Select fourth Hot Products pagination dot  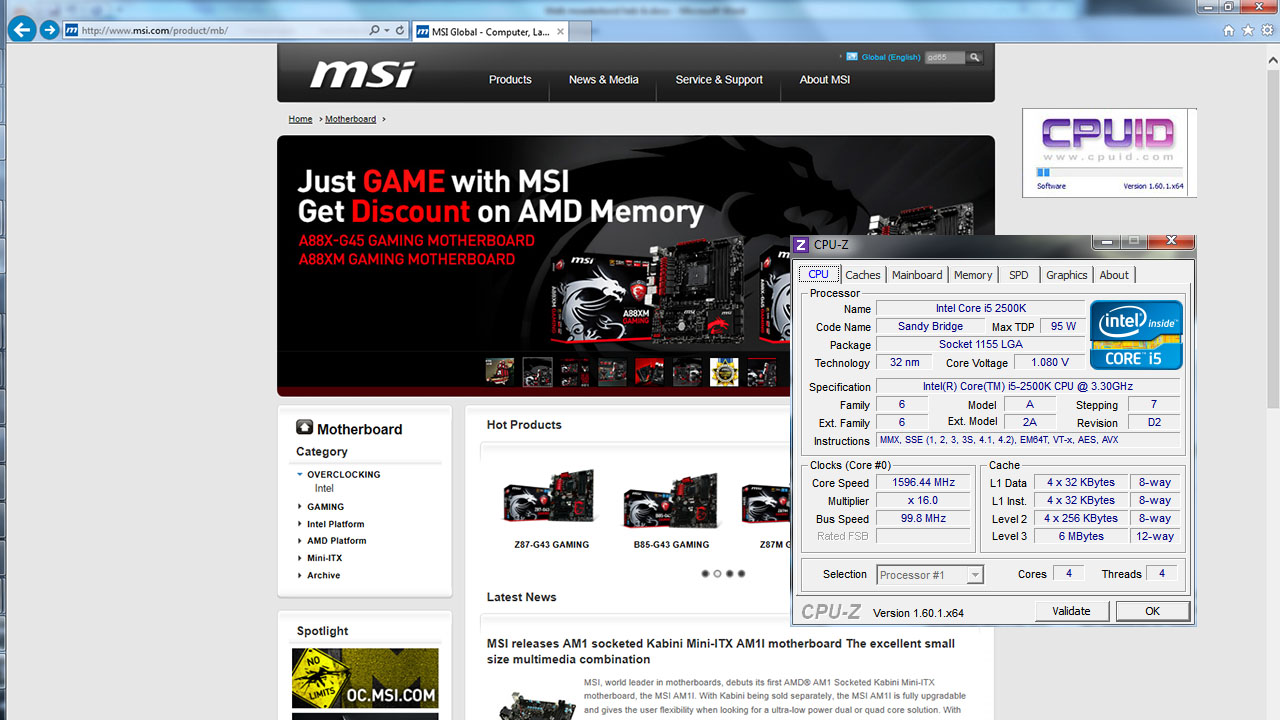(x=741, y=574)
